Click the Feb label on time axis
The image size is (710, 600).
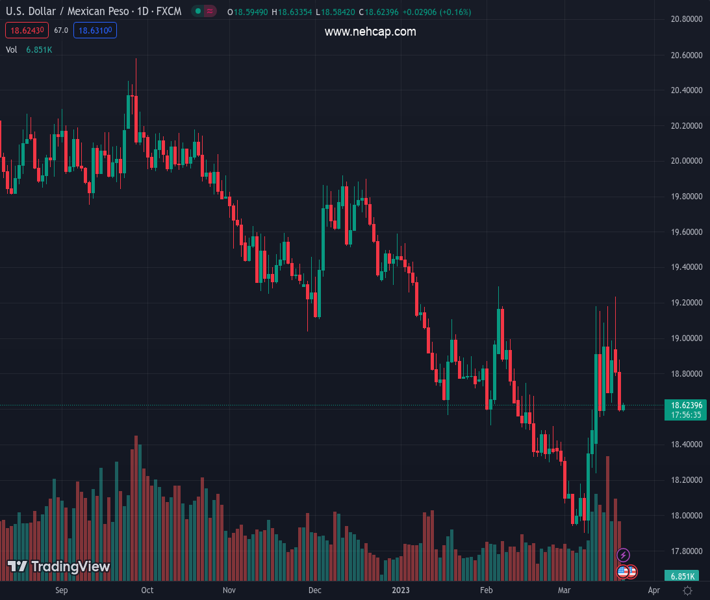pos(486,590)
